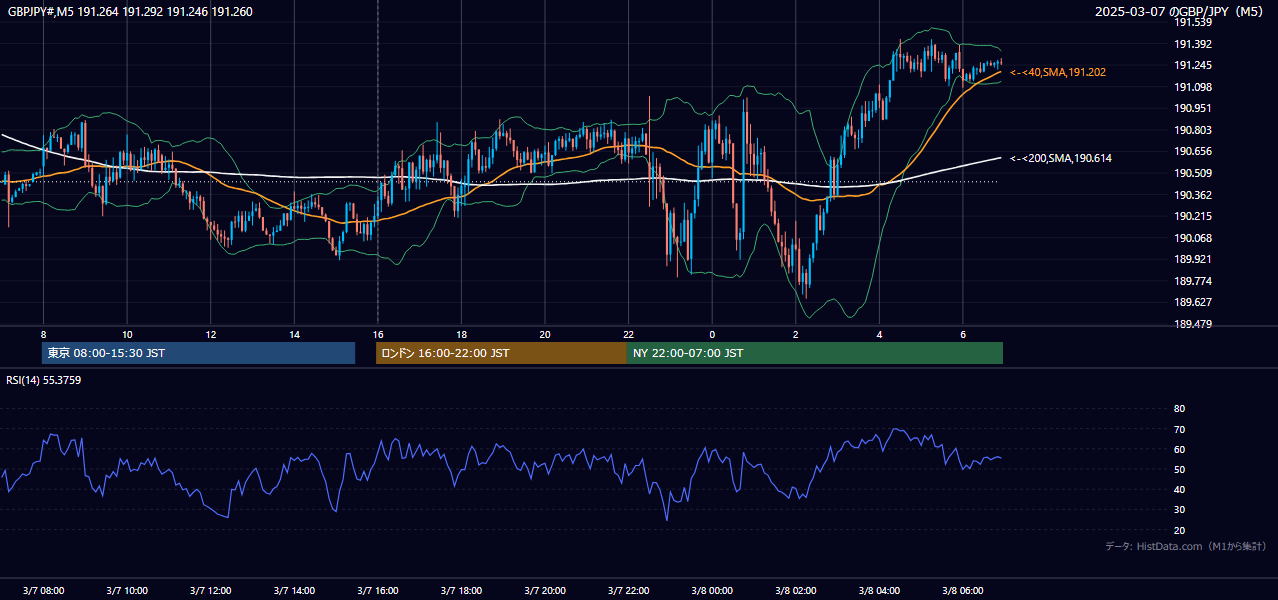Click hour tick 8 below the price chart
This screenshot has height=600, width=1278.
coord(43,334)
